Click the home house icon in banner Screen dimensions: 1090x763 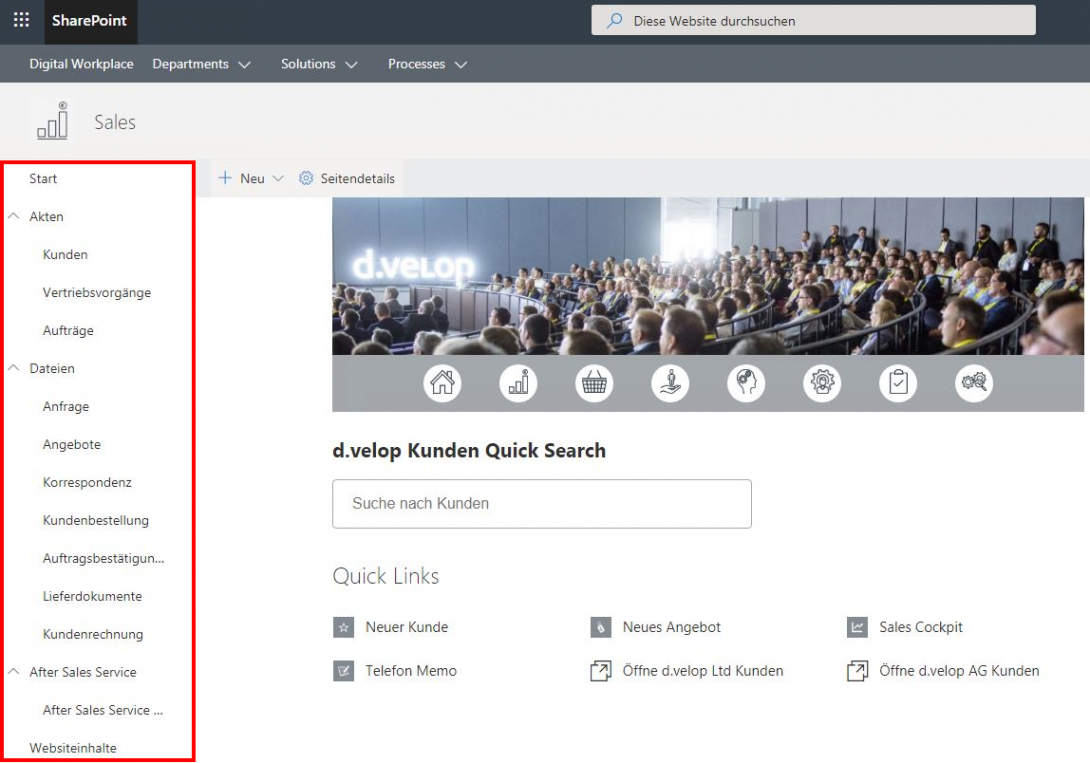(x=442, y=382)
